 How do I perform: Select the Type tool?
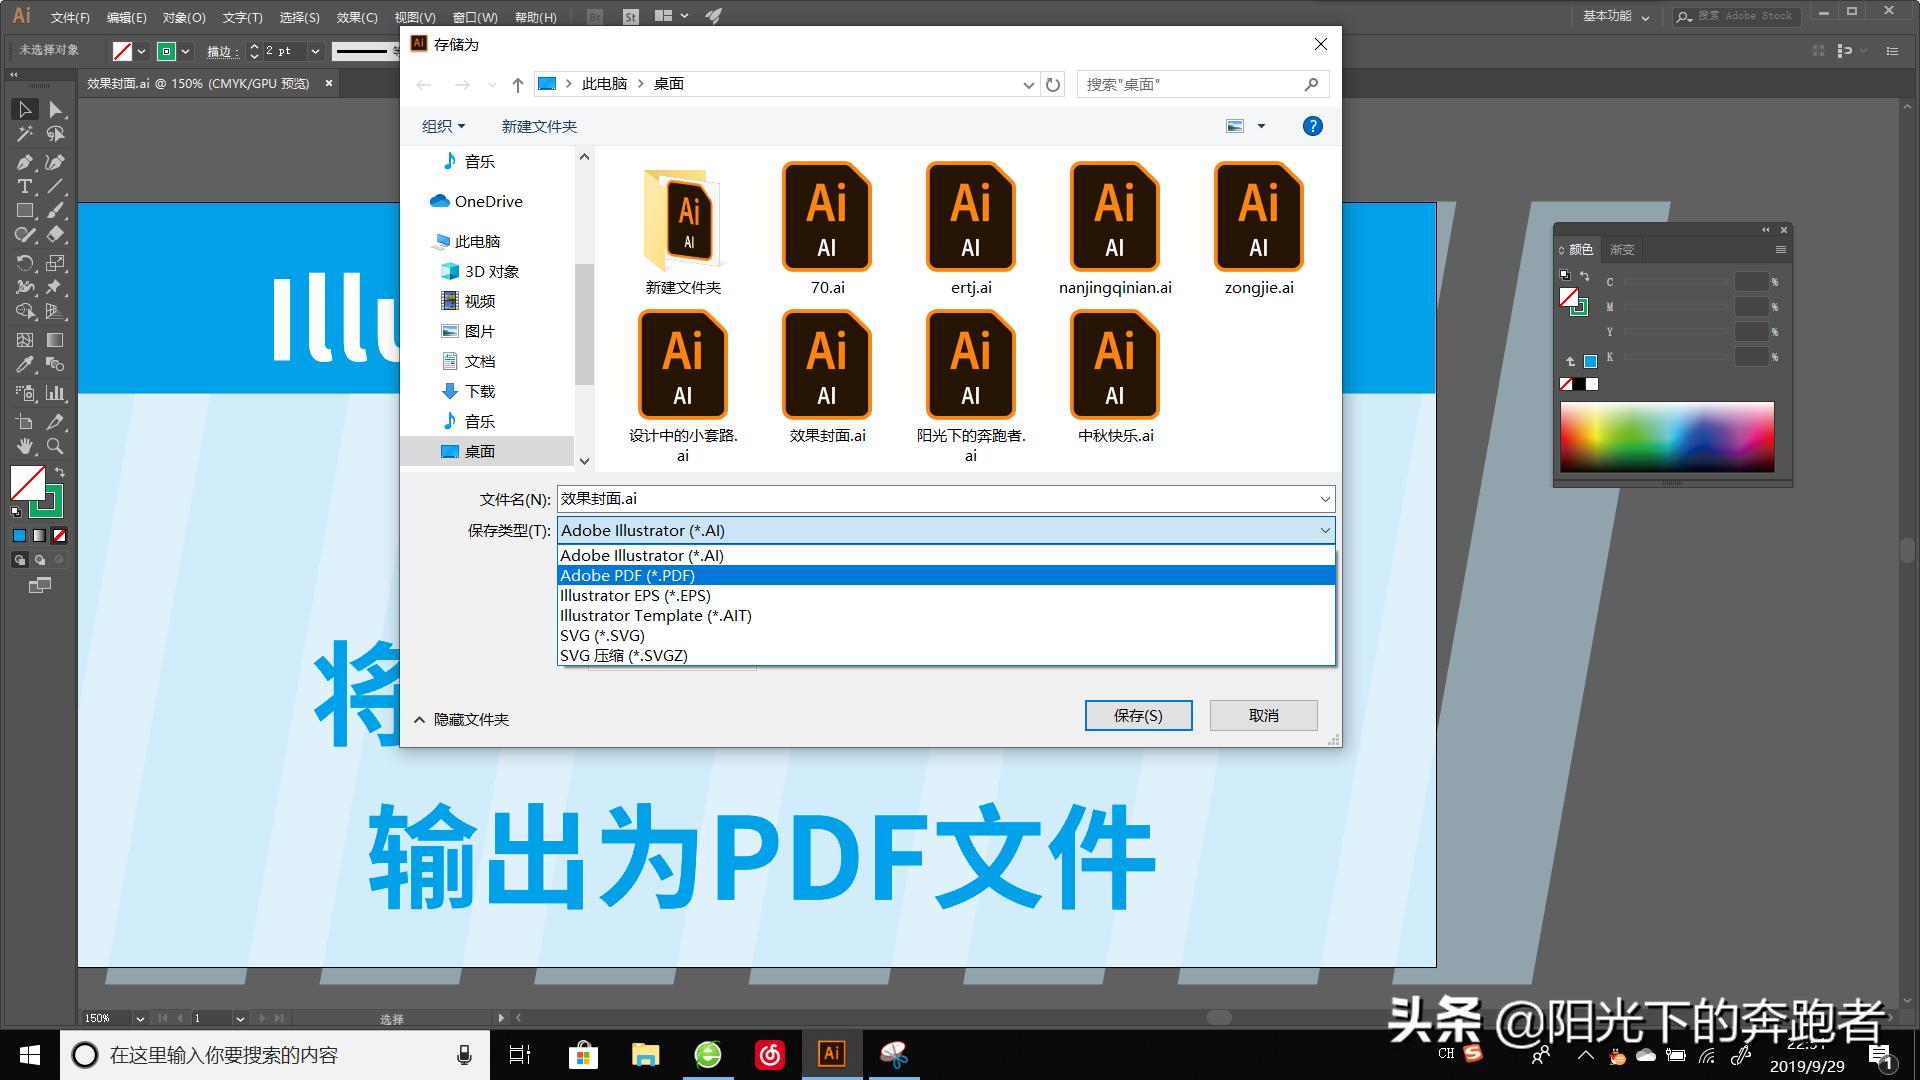click(x=24, y=186)
